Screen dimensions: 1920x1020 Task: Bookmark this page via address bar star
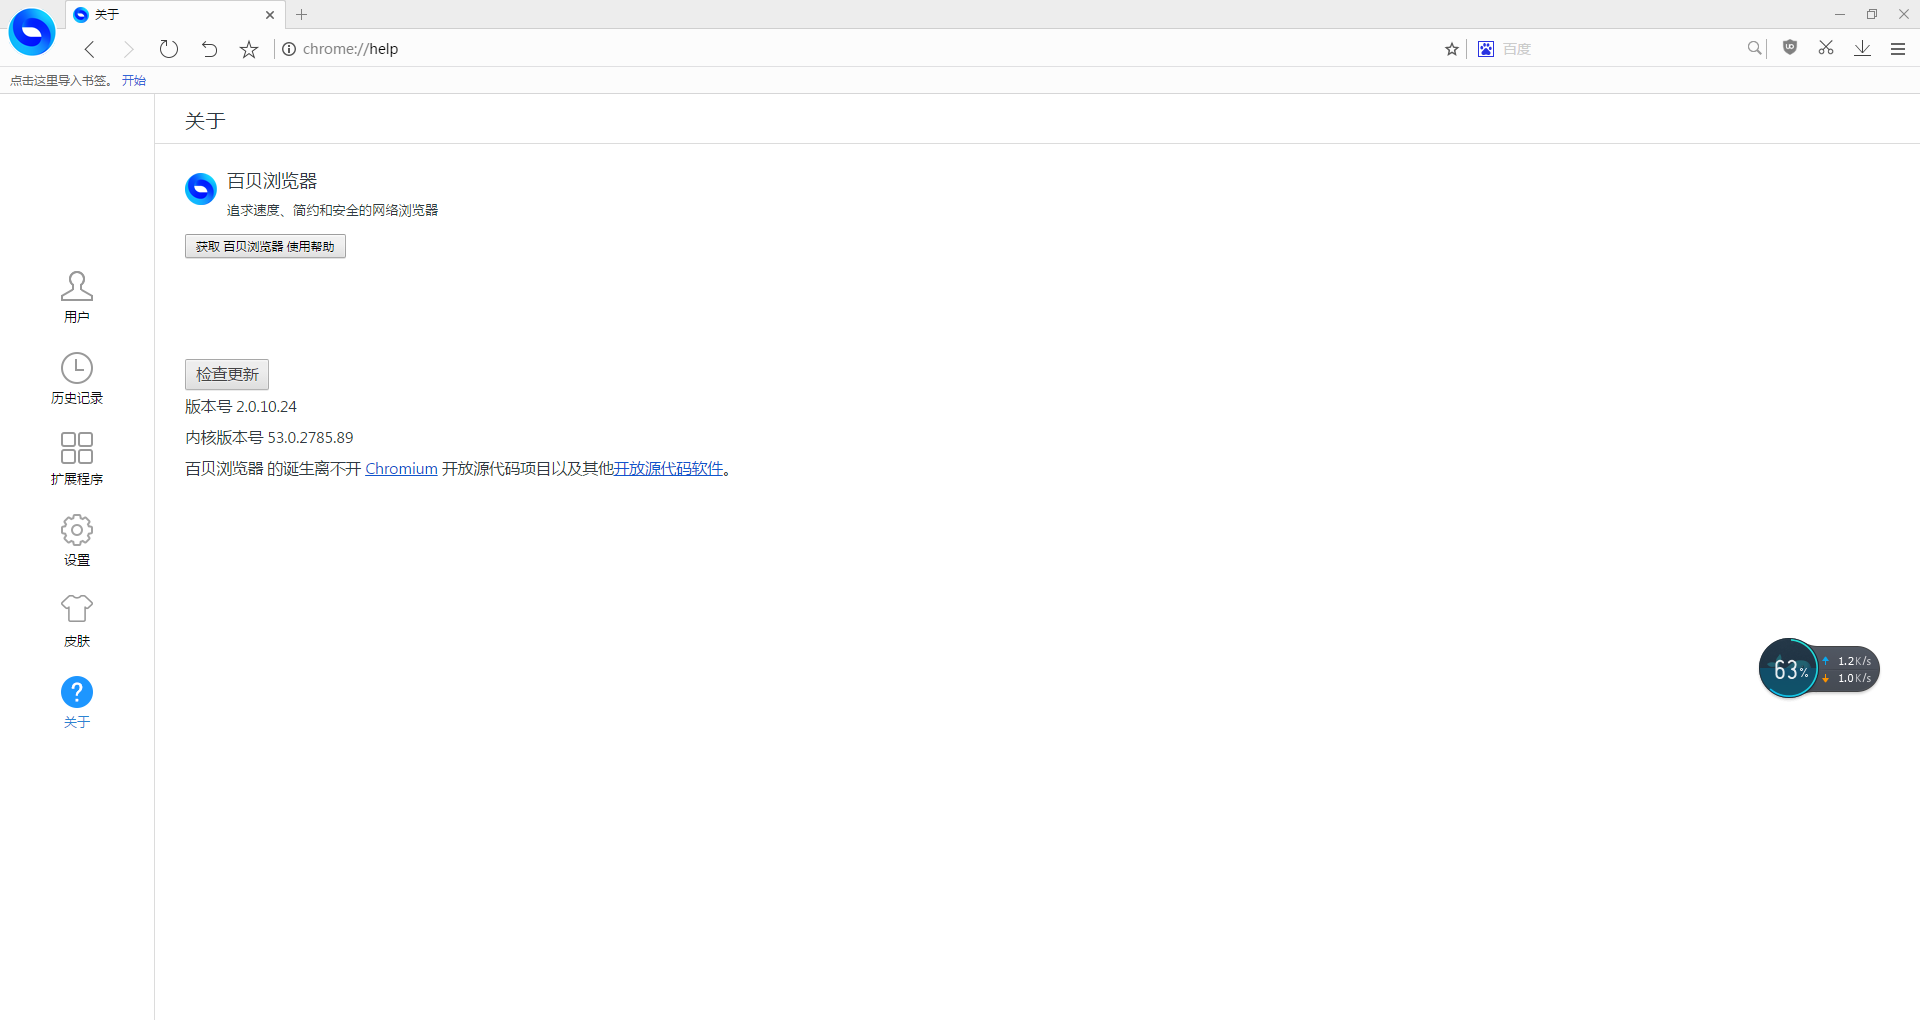(x=1452, y=49)
